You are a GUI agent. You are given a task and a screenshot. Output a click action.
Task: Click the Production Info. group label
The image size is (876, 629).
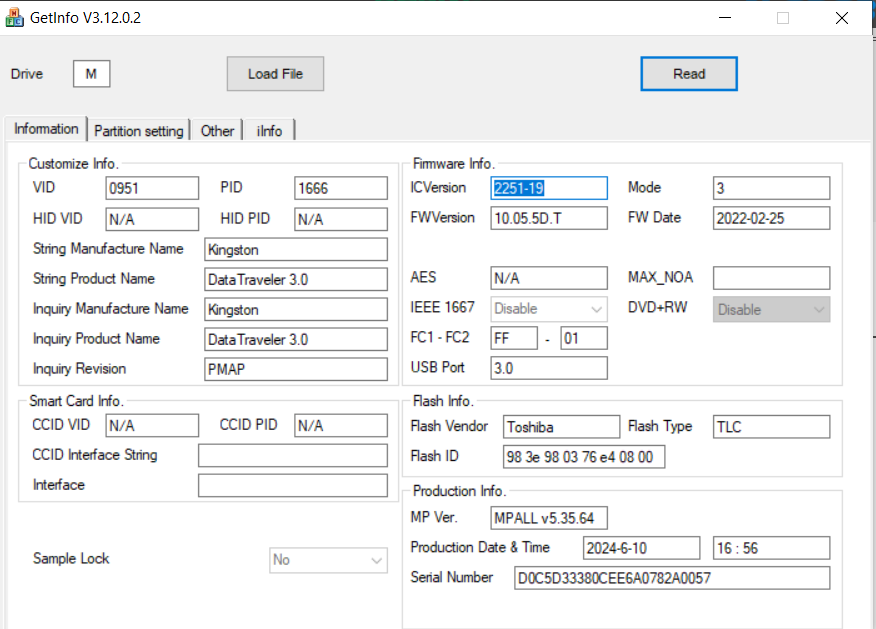click(x=459, y=491)
